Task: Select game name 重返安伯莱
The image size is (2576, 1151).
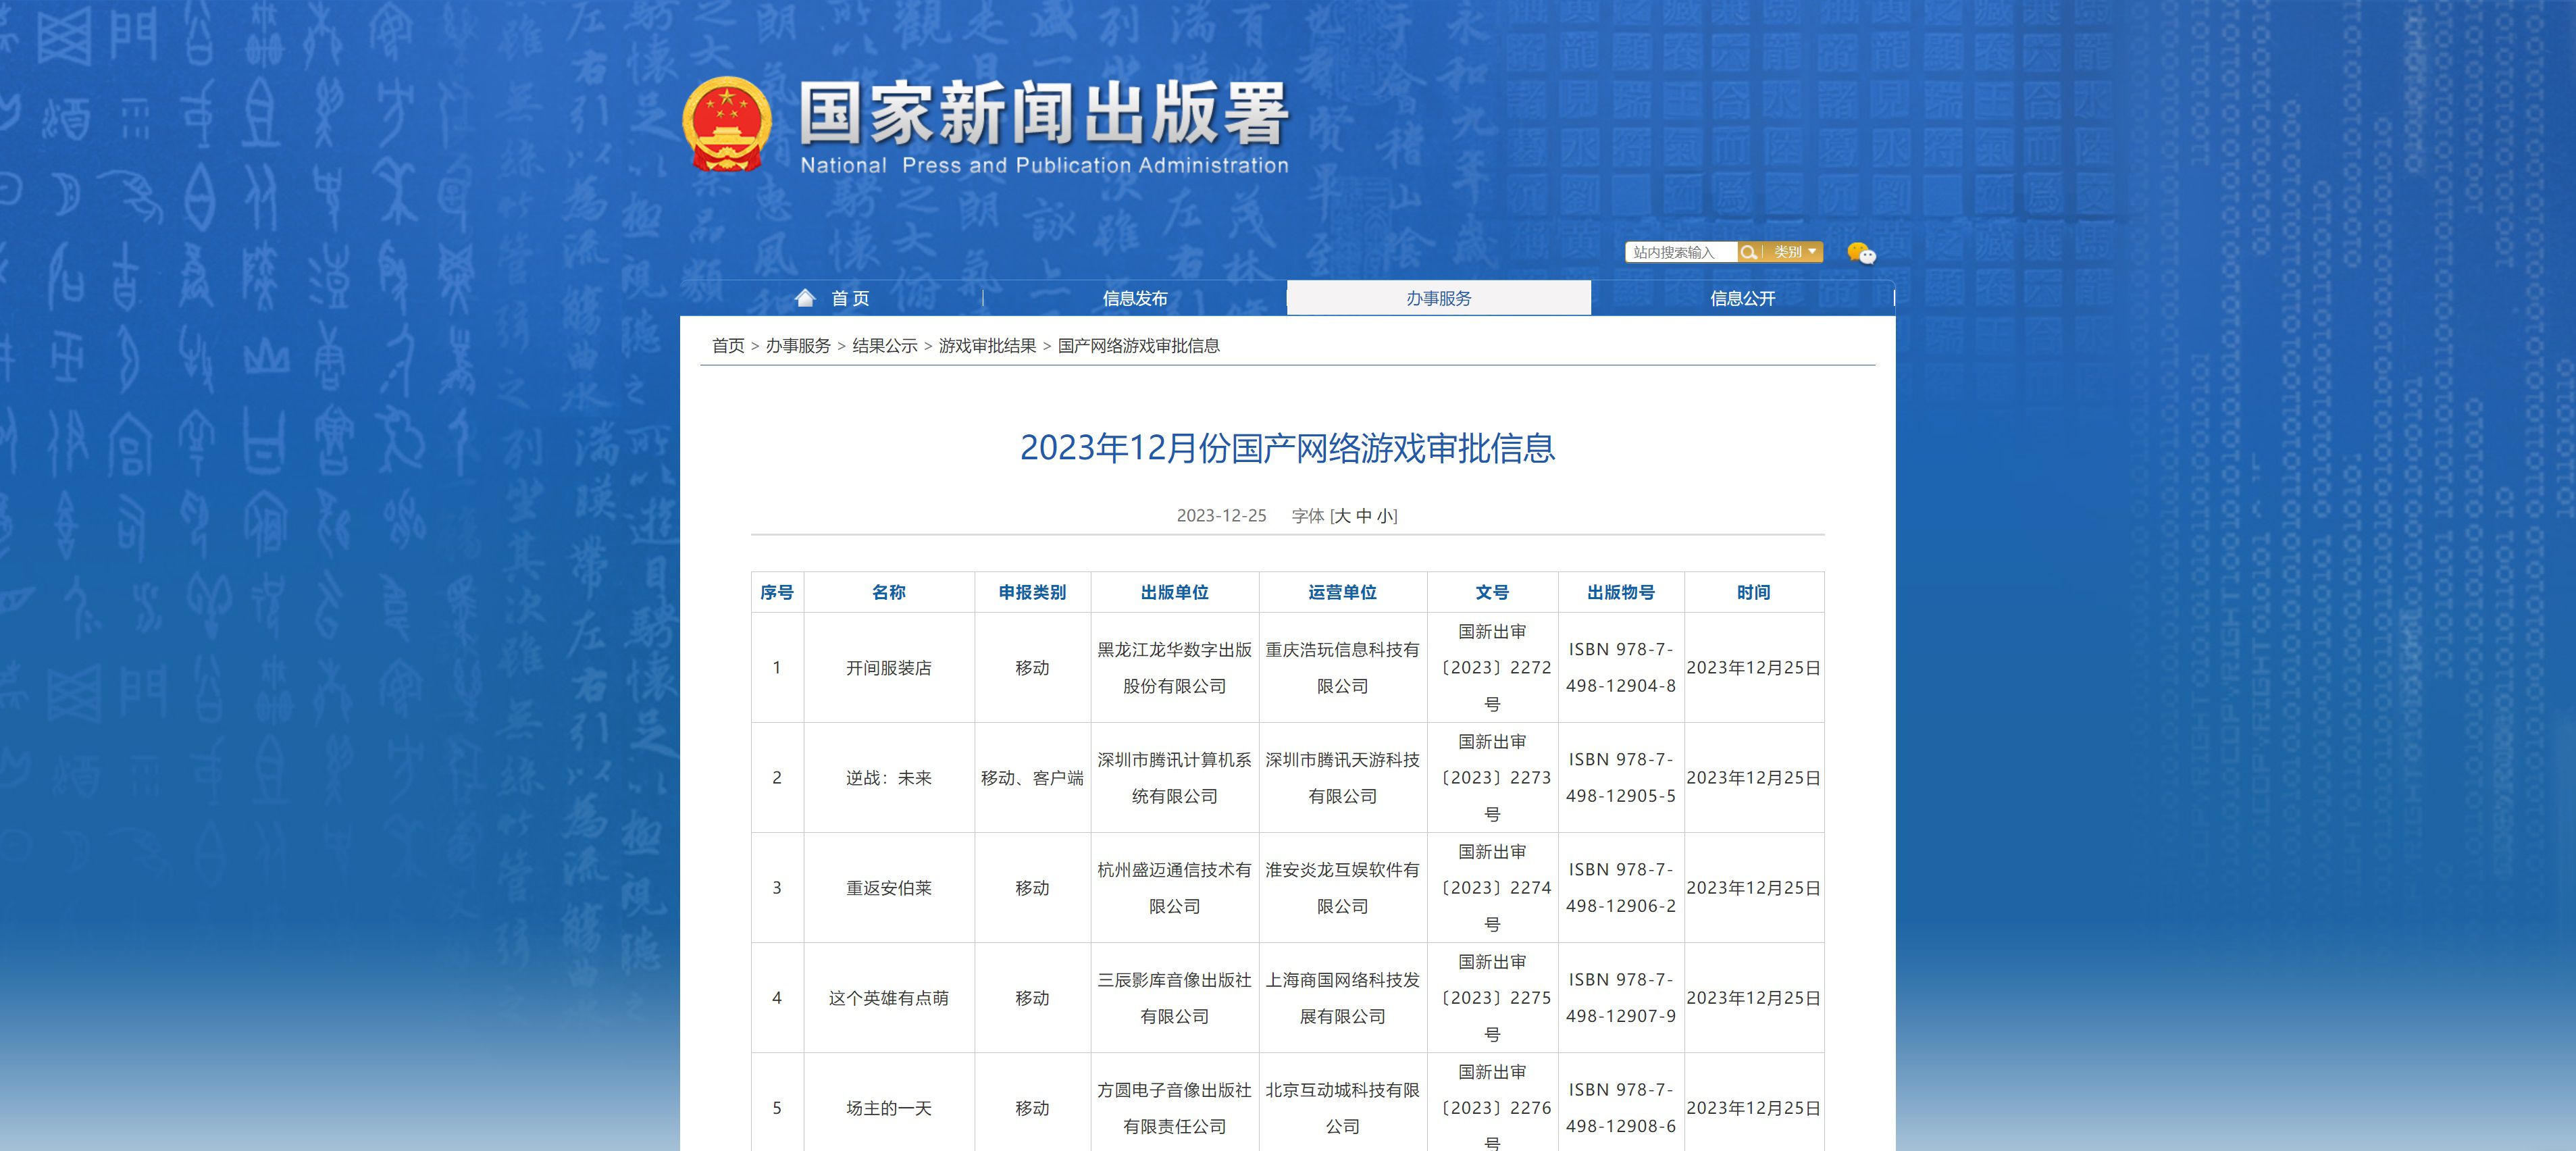Action: [x=888, y=888]
